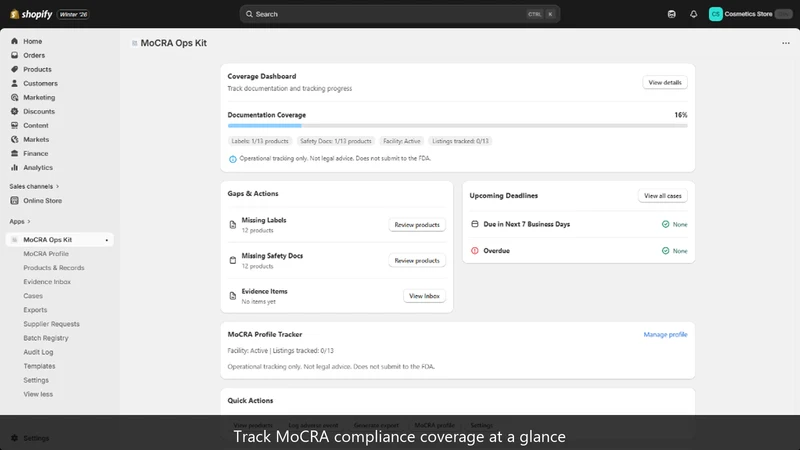Collapse app menu with View less
This screenshot has height=450, width=800.
coord(38,394)
